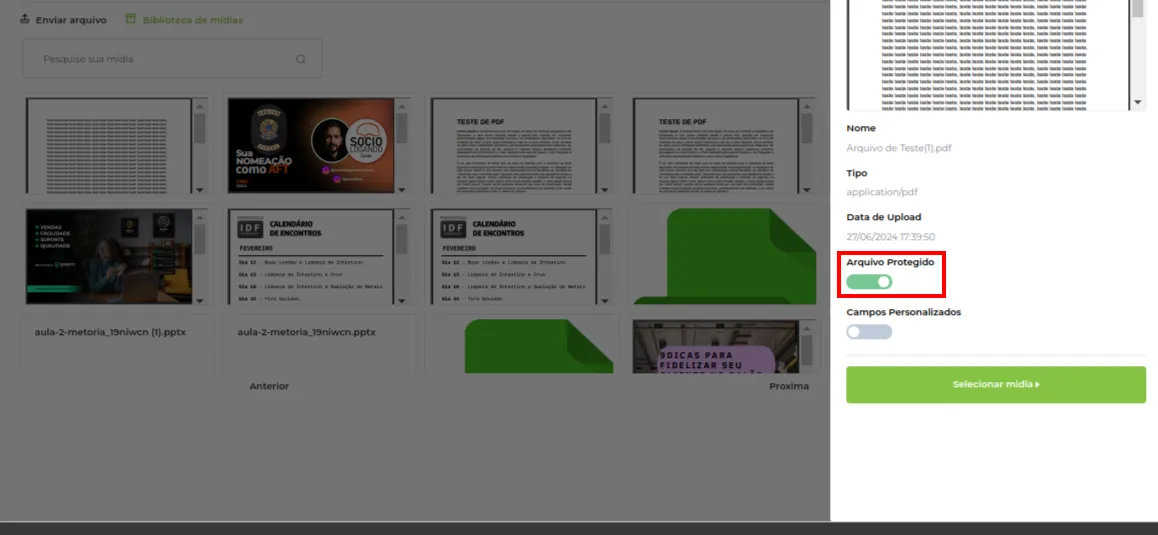Click the down arrow of the preview panel scrollbar
Image resolution: width=1158 pixels, height=535 pixels.
[1138, 103]
